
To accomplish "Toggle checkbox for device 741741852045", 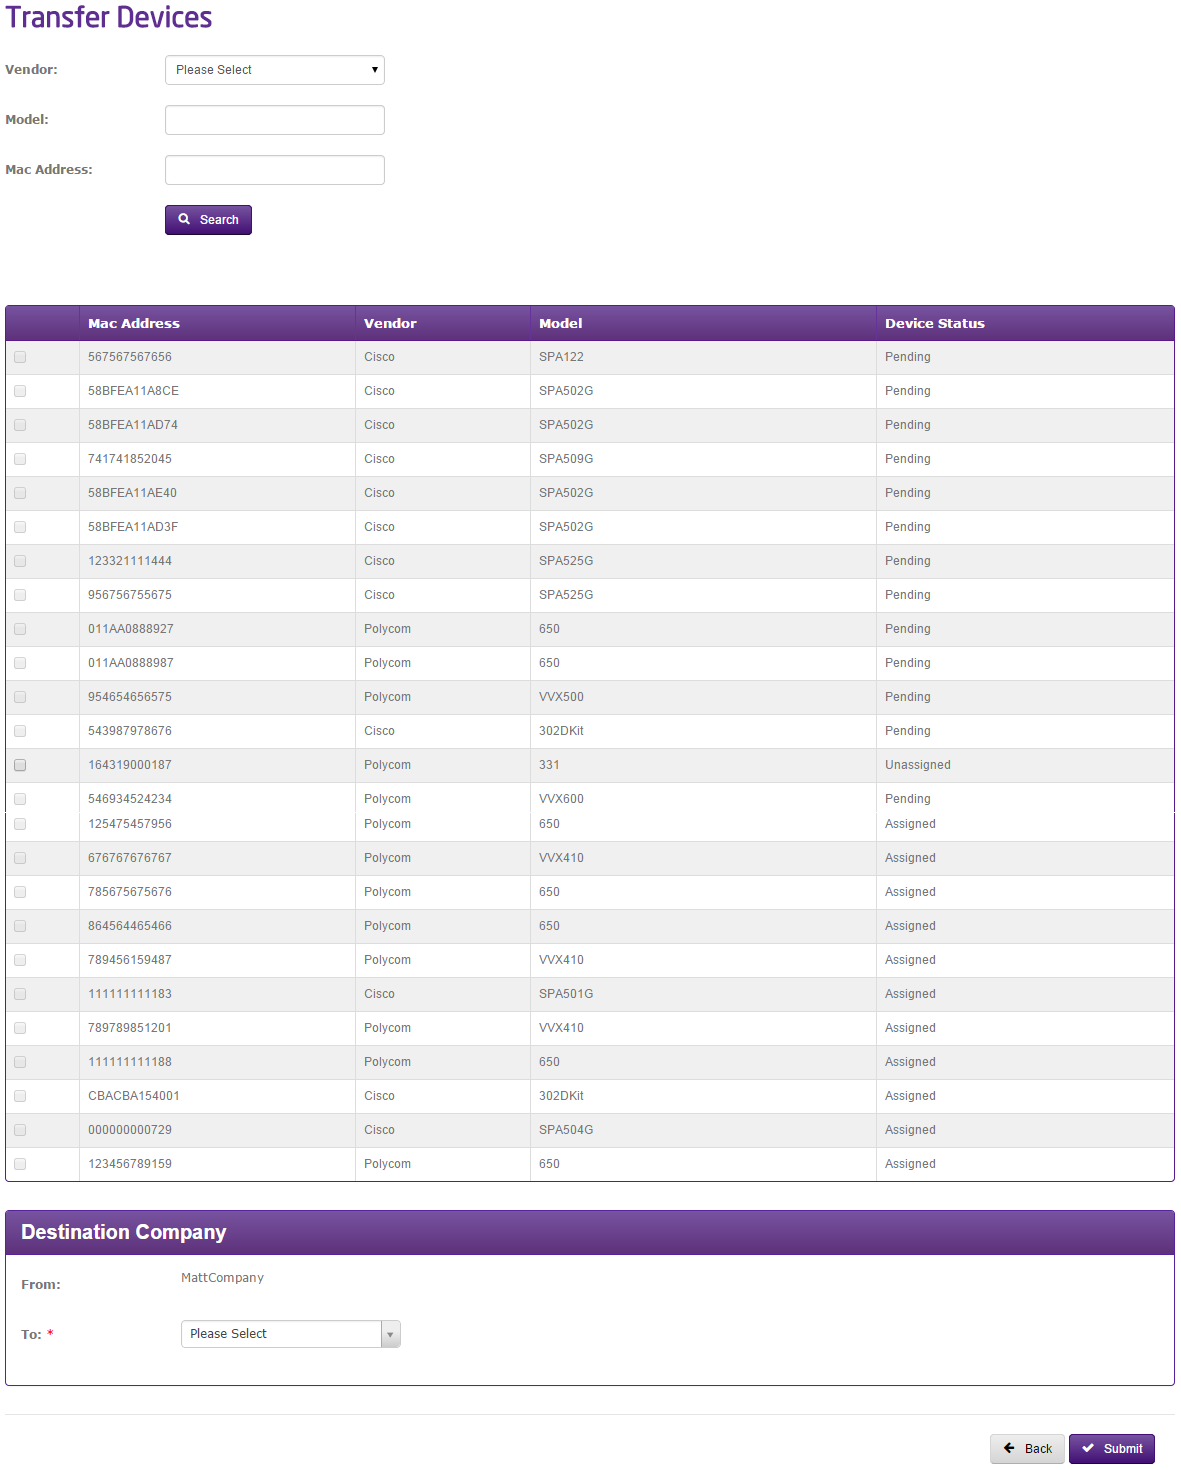I will click(x=20, y=459).
